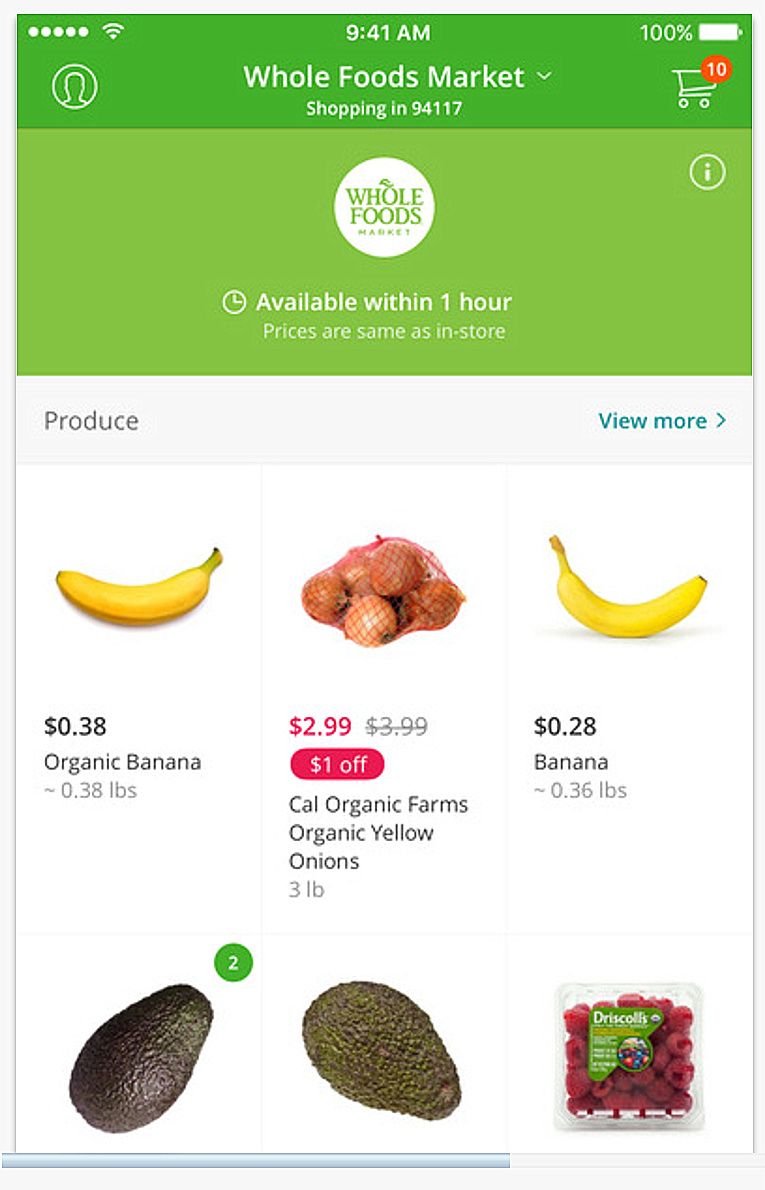Image resolution: width=765 pixels, height=1190 pixels.
Task: Open the user profile icon
Action: 75,86
